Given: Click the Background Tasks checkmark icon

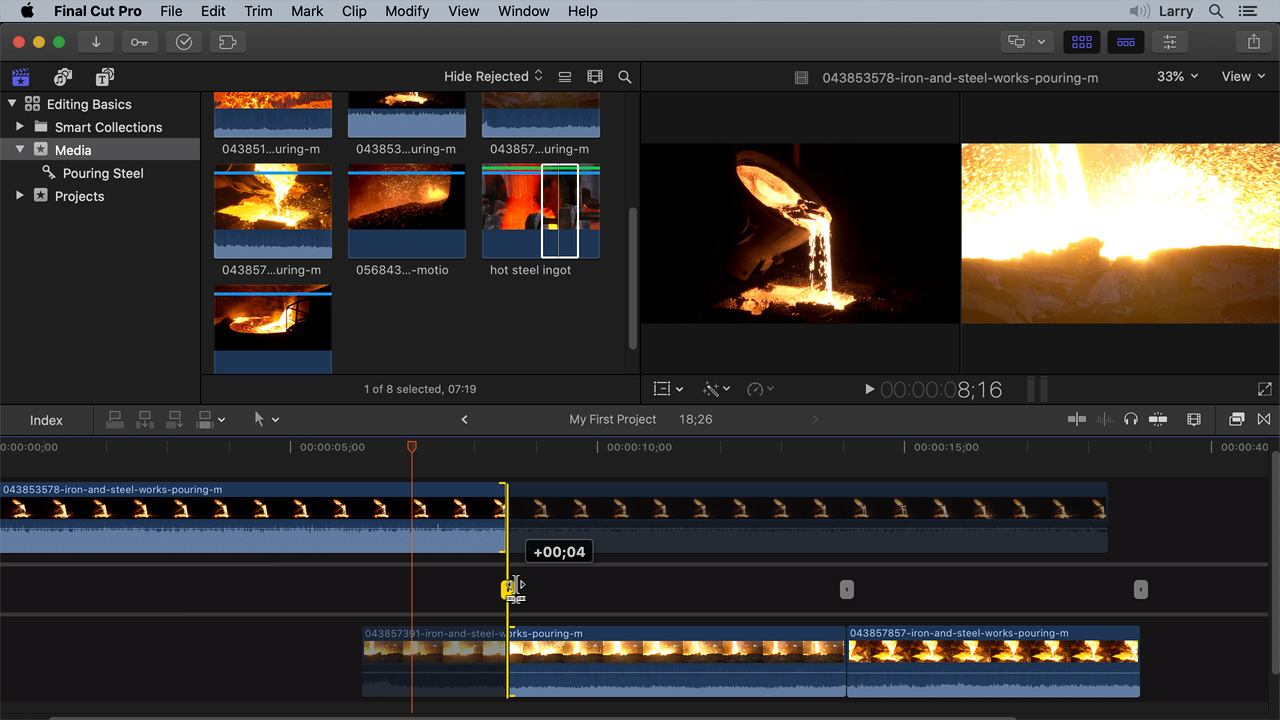Looking at the screenshot, I should [x=183, y=42].
